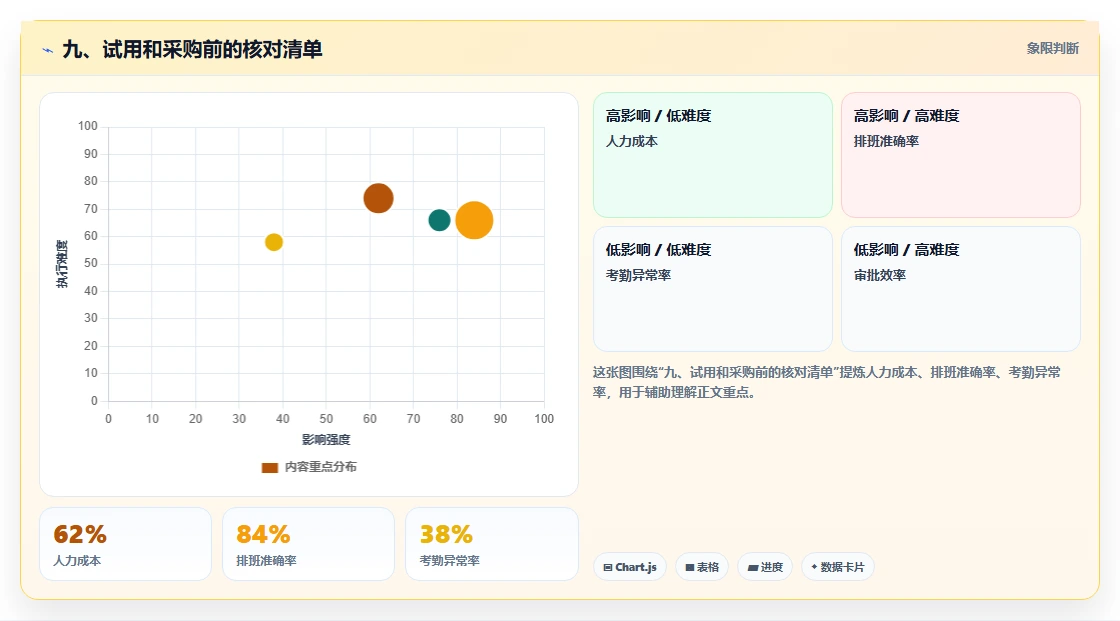Click the 排班准确率 text in the pink card

(x=886, y=141)
